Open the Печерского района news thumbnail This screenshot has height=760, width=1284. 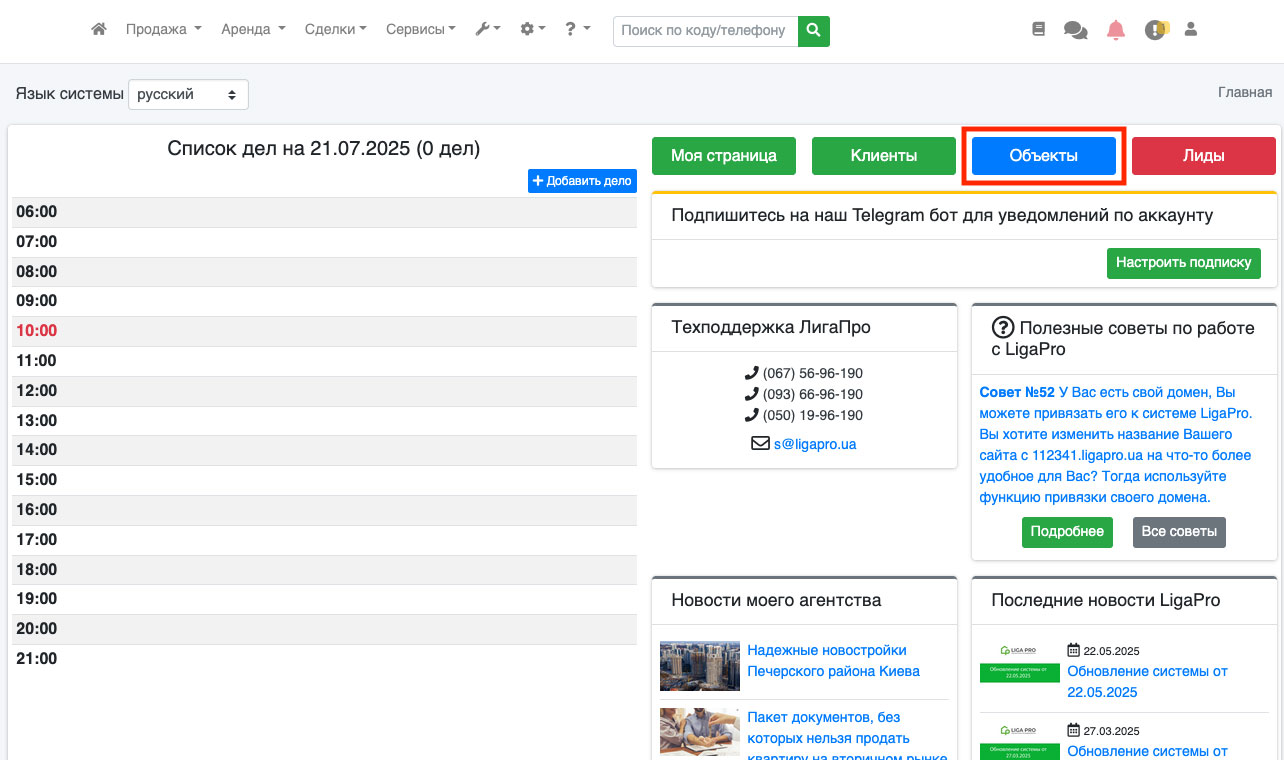(x=700, y=666)
